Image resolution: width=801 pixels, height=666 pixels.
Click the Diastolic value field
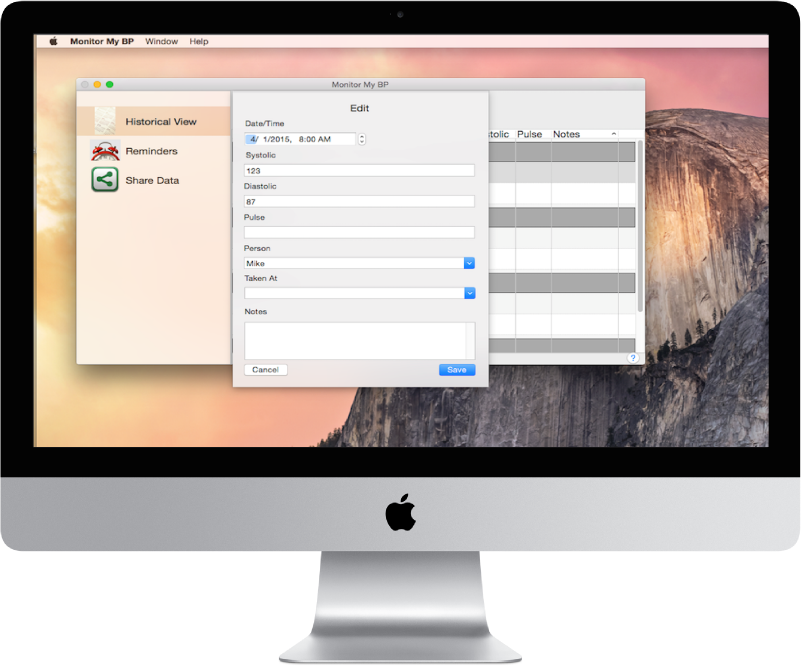359,200
